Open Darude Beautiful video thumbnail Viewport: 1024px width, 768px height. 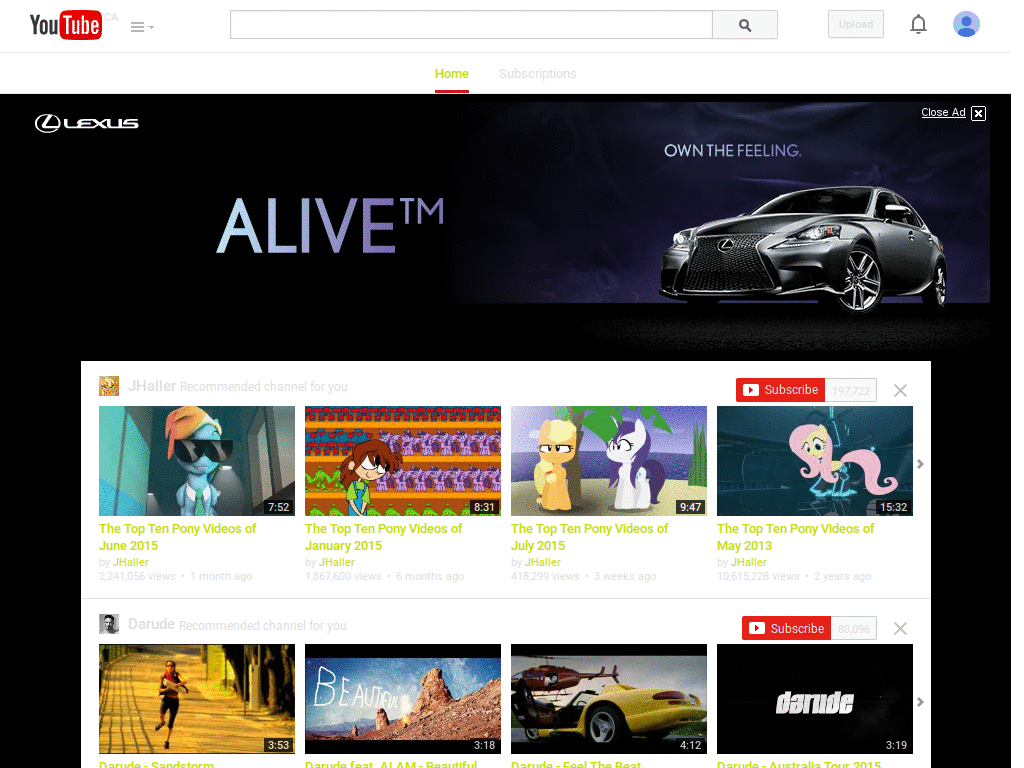point(403,699)
